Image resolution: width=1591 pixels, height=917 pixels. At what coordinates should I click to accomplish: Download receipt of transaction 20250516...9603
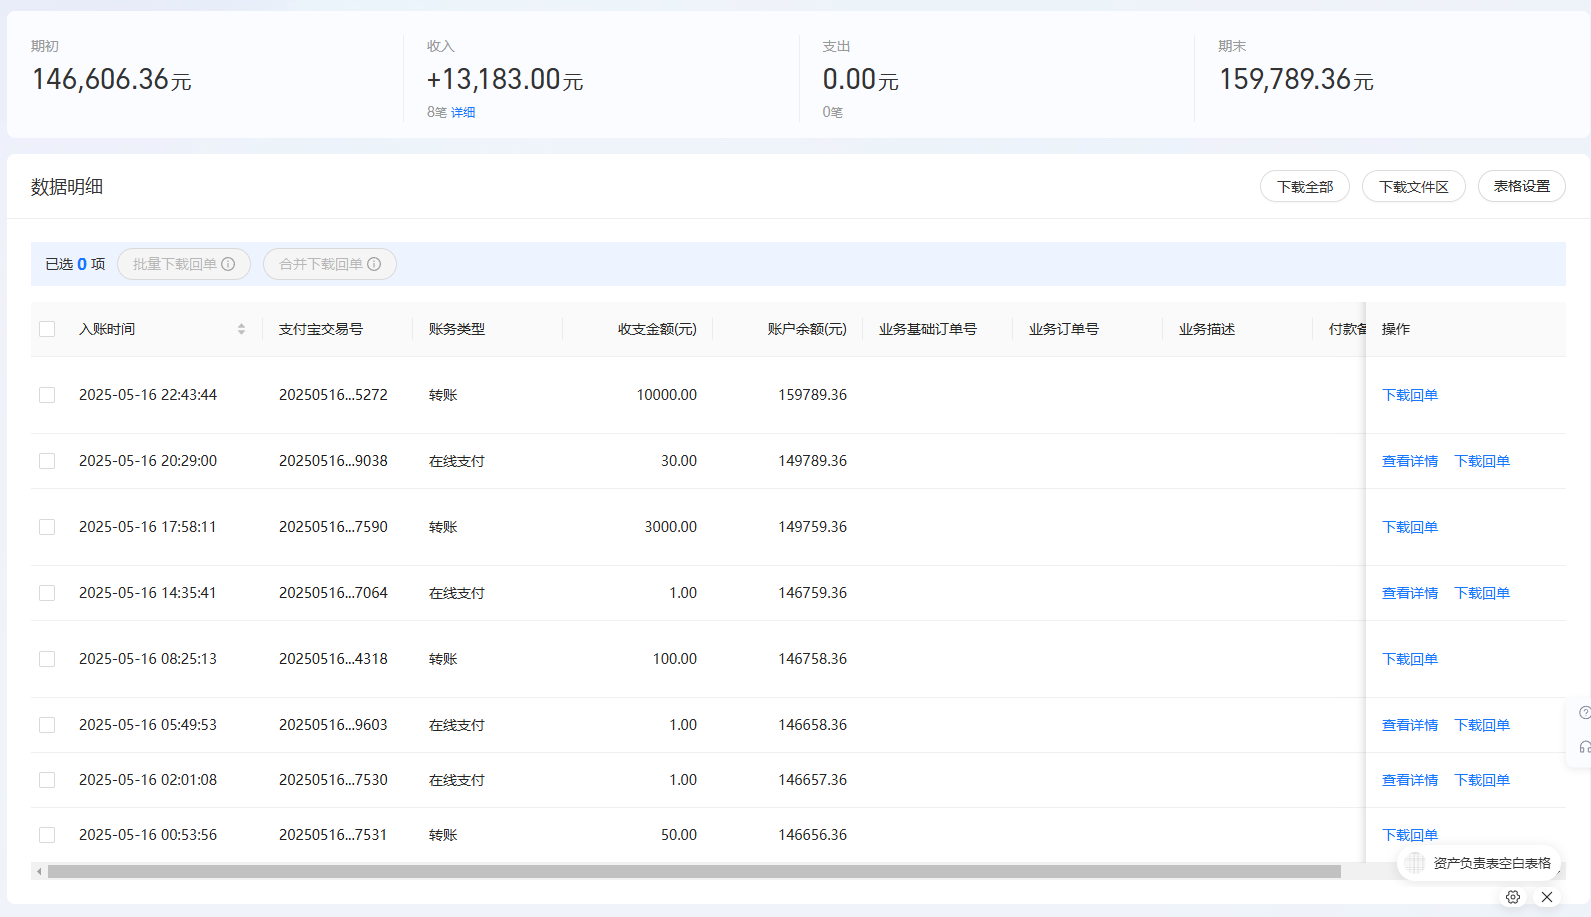point(1482,725)
